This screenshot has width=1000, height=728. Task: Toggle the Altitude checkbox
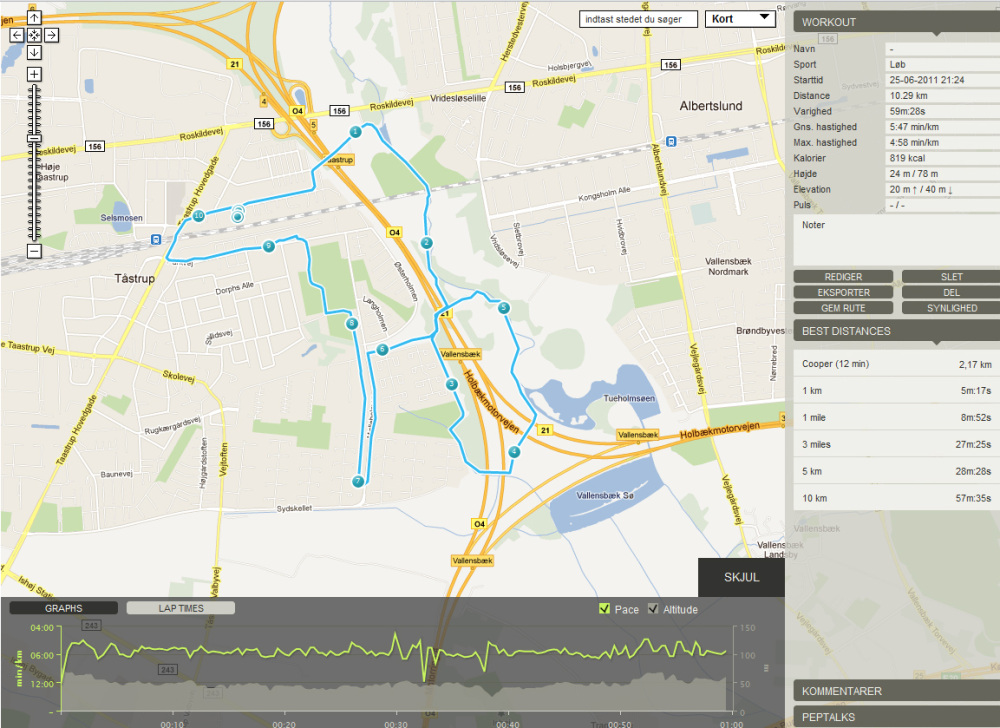[653, 609]
